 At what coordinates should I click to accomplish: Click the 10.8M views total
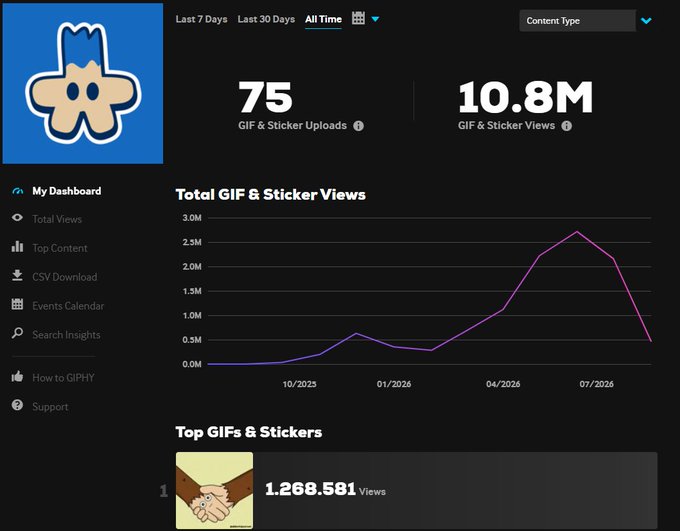click(525, 97)
